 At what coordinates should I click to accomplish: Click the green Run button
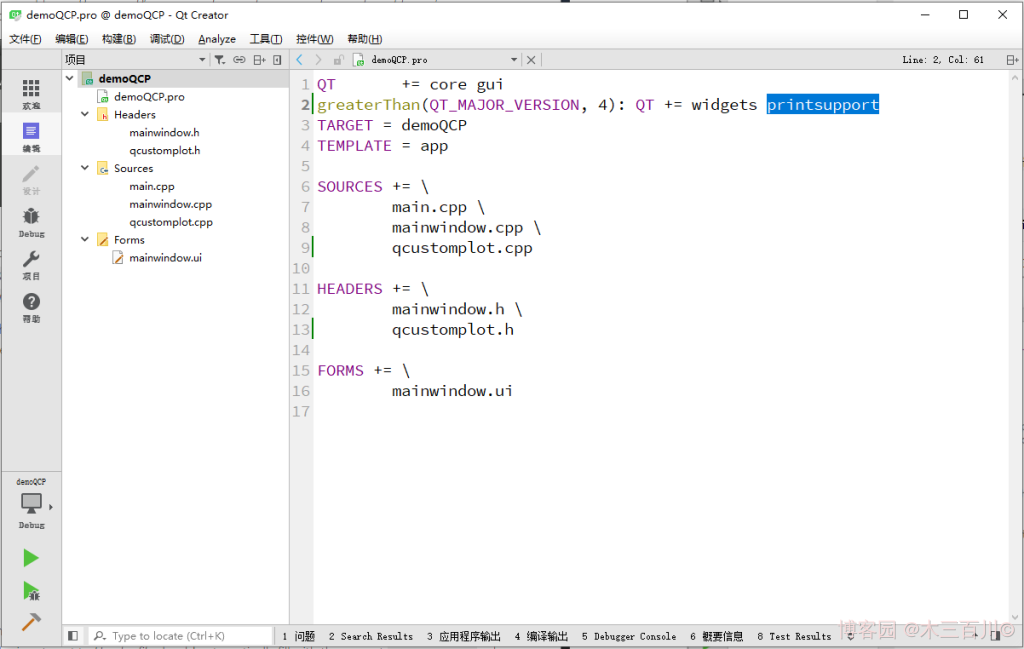[31, 558]
